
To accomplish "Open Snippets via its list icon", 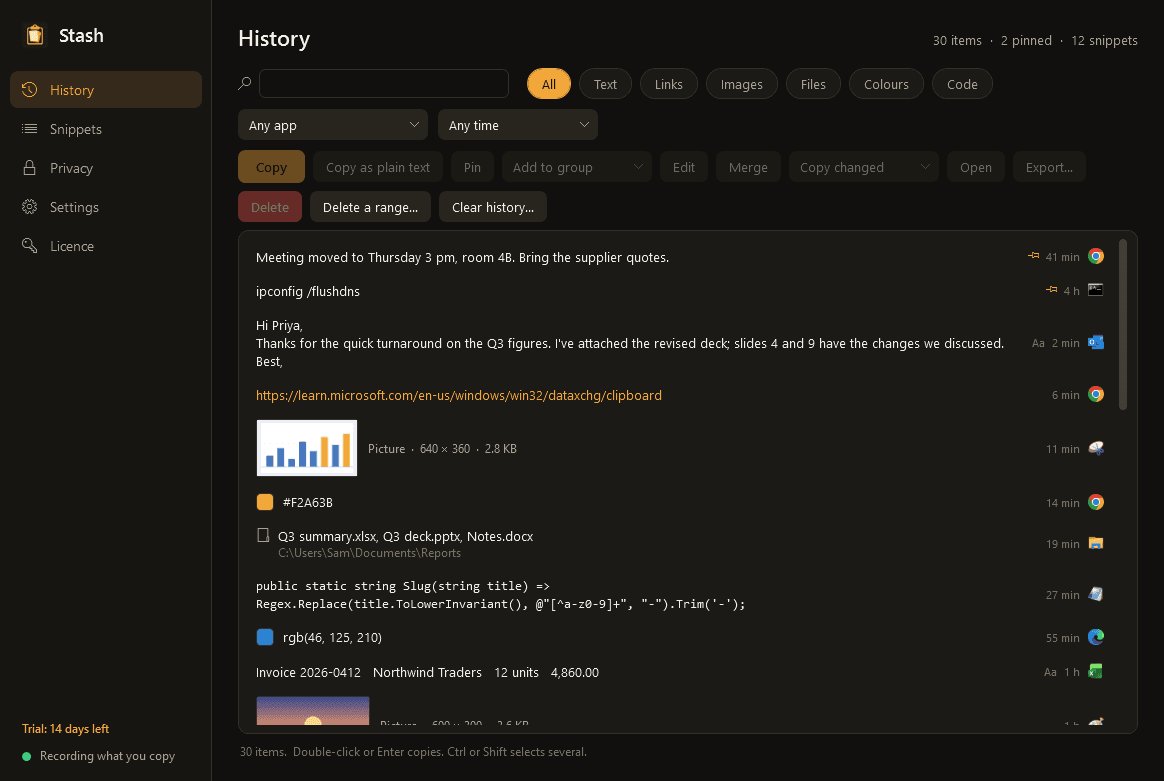I will point(30,129).
